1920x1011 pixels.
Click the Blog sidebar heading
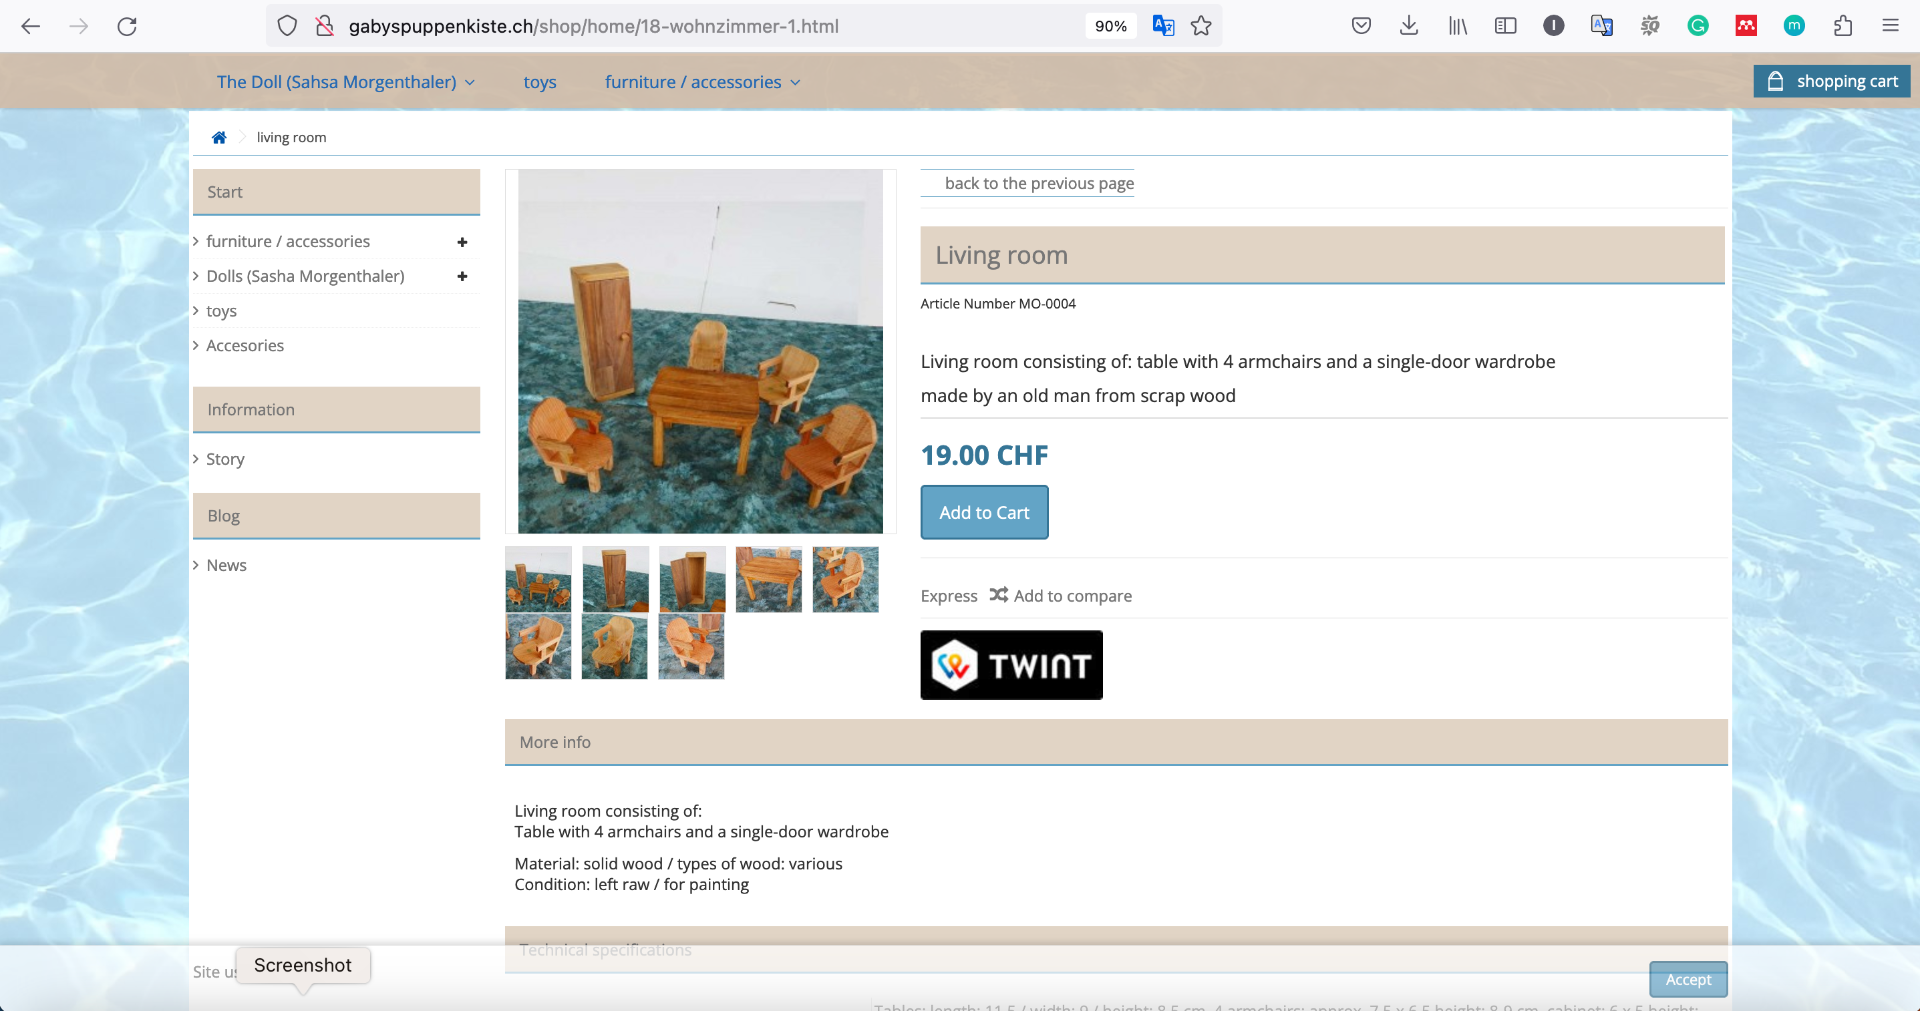336,516
